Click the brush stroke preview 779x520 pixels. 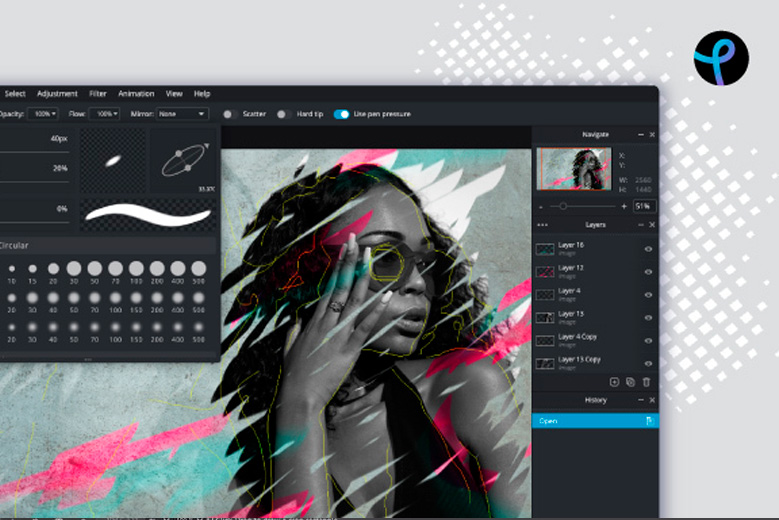pyautogui.click(x=148, y=216)
